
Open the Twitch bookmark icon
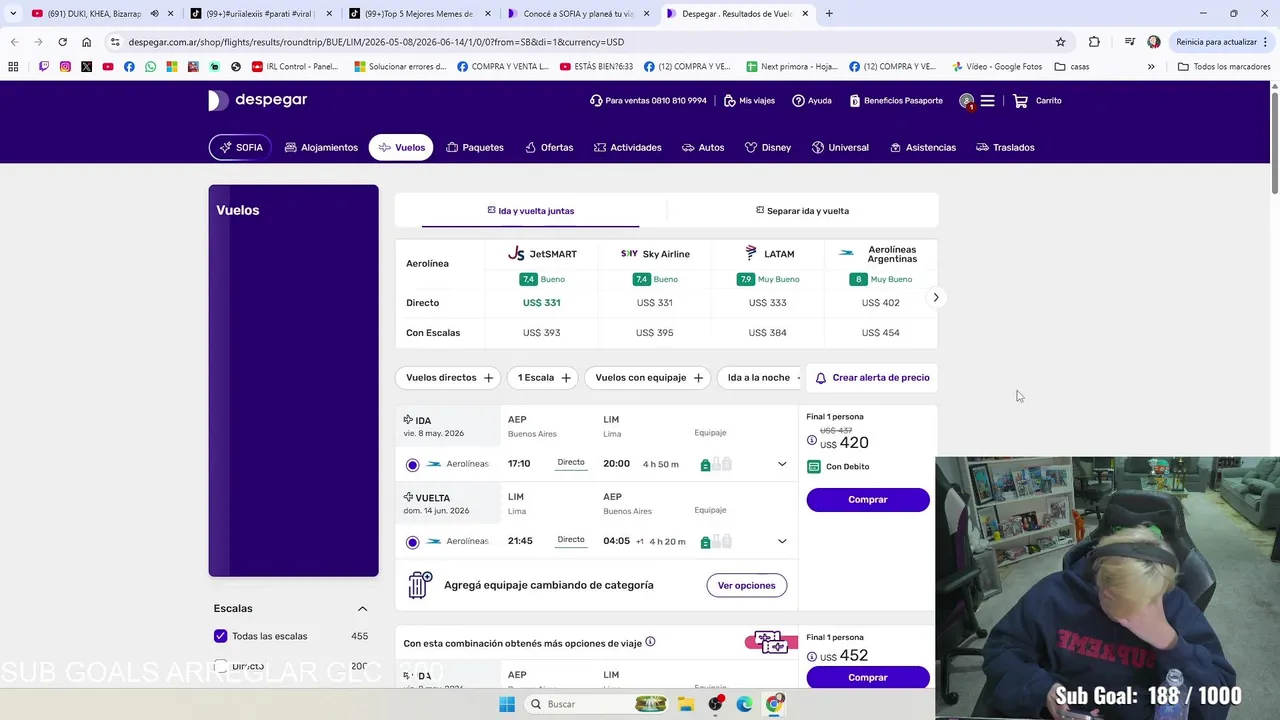click(x=44, y=67)
